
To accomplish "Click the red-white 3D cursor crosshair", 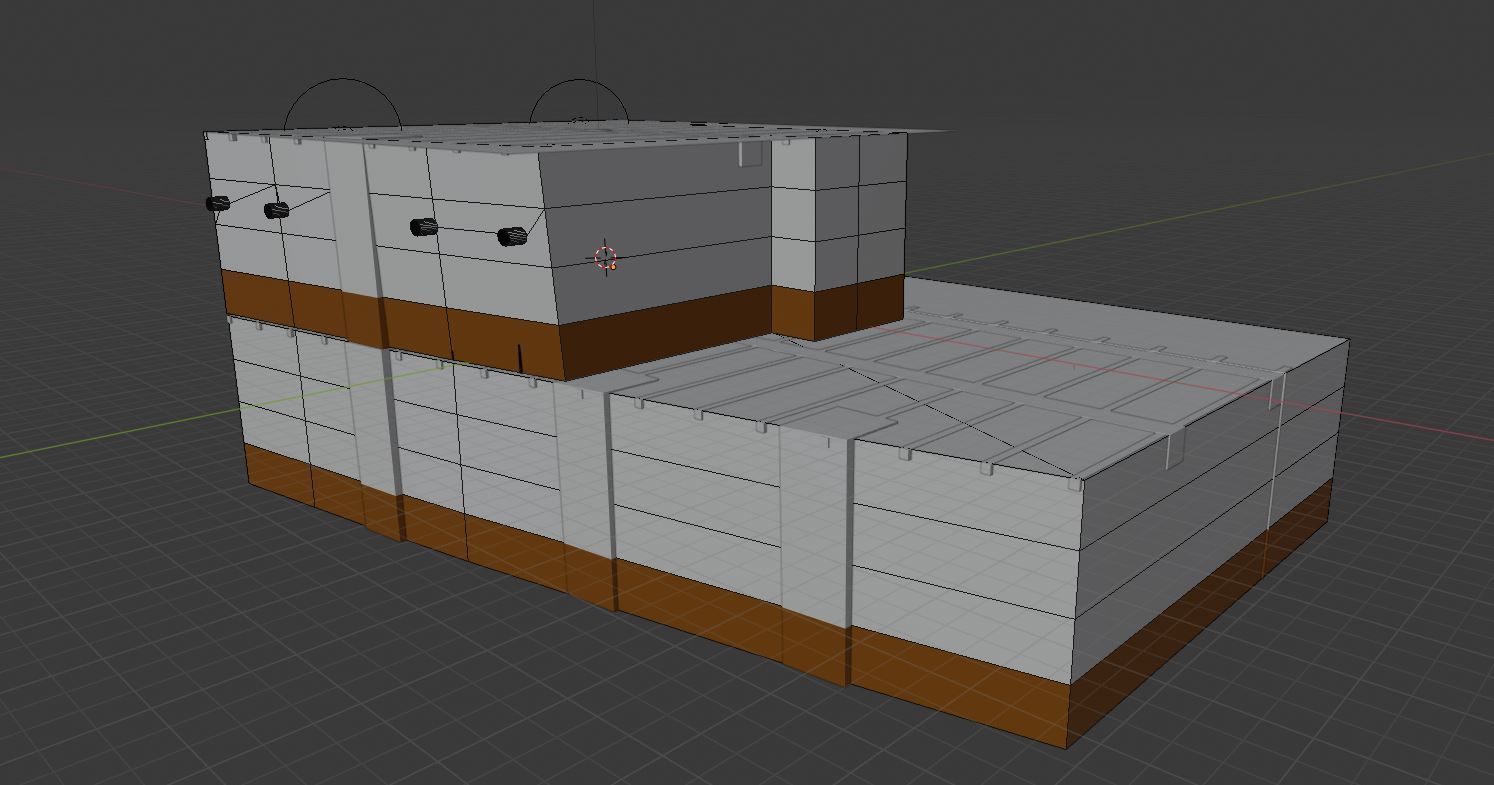I will (606, 257).
